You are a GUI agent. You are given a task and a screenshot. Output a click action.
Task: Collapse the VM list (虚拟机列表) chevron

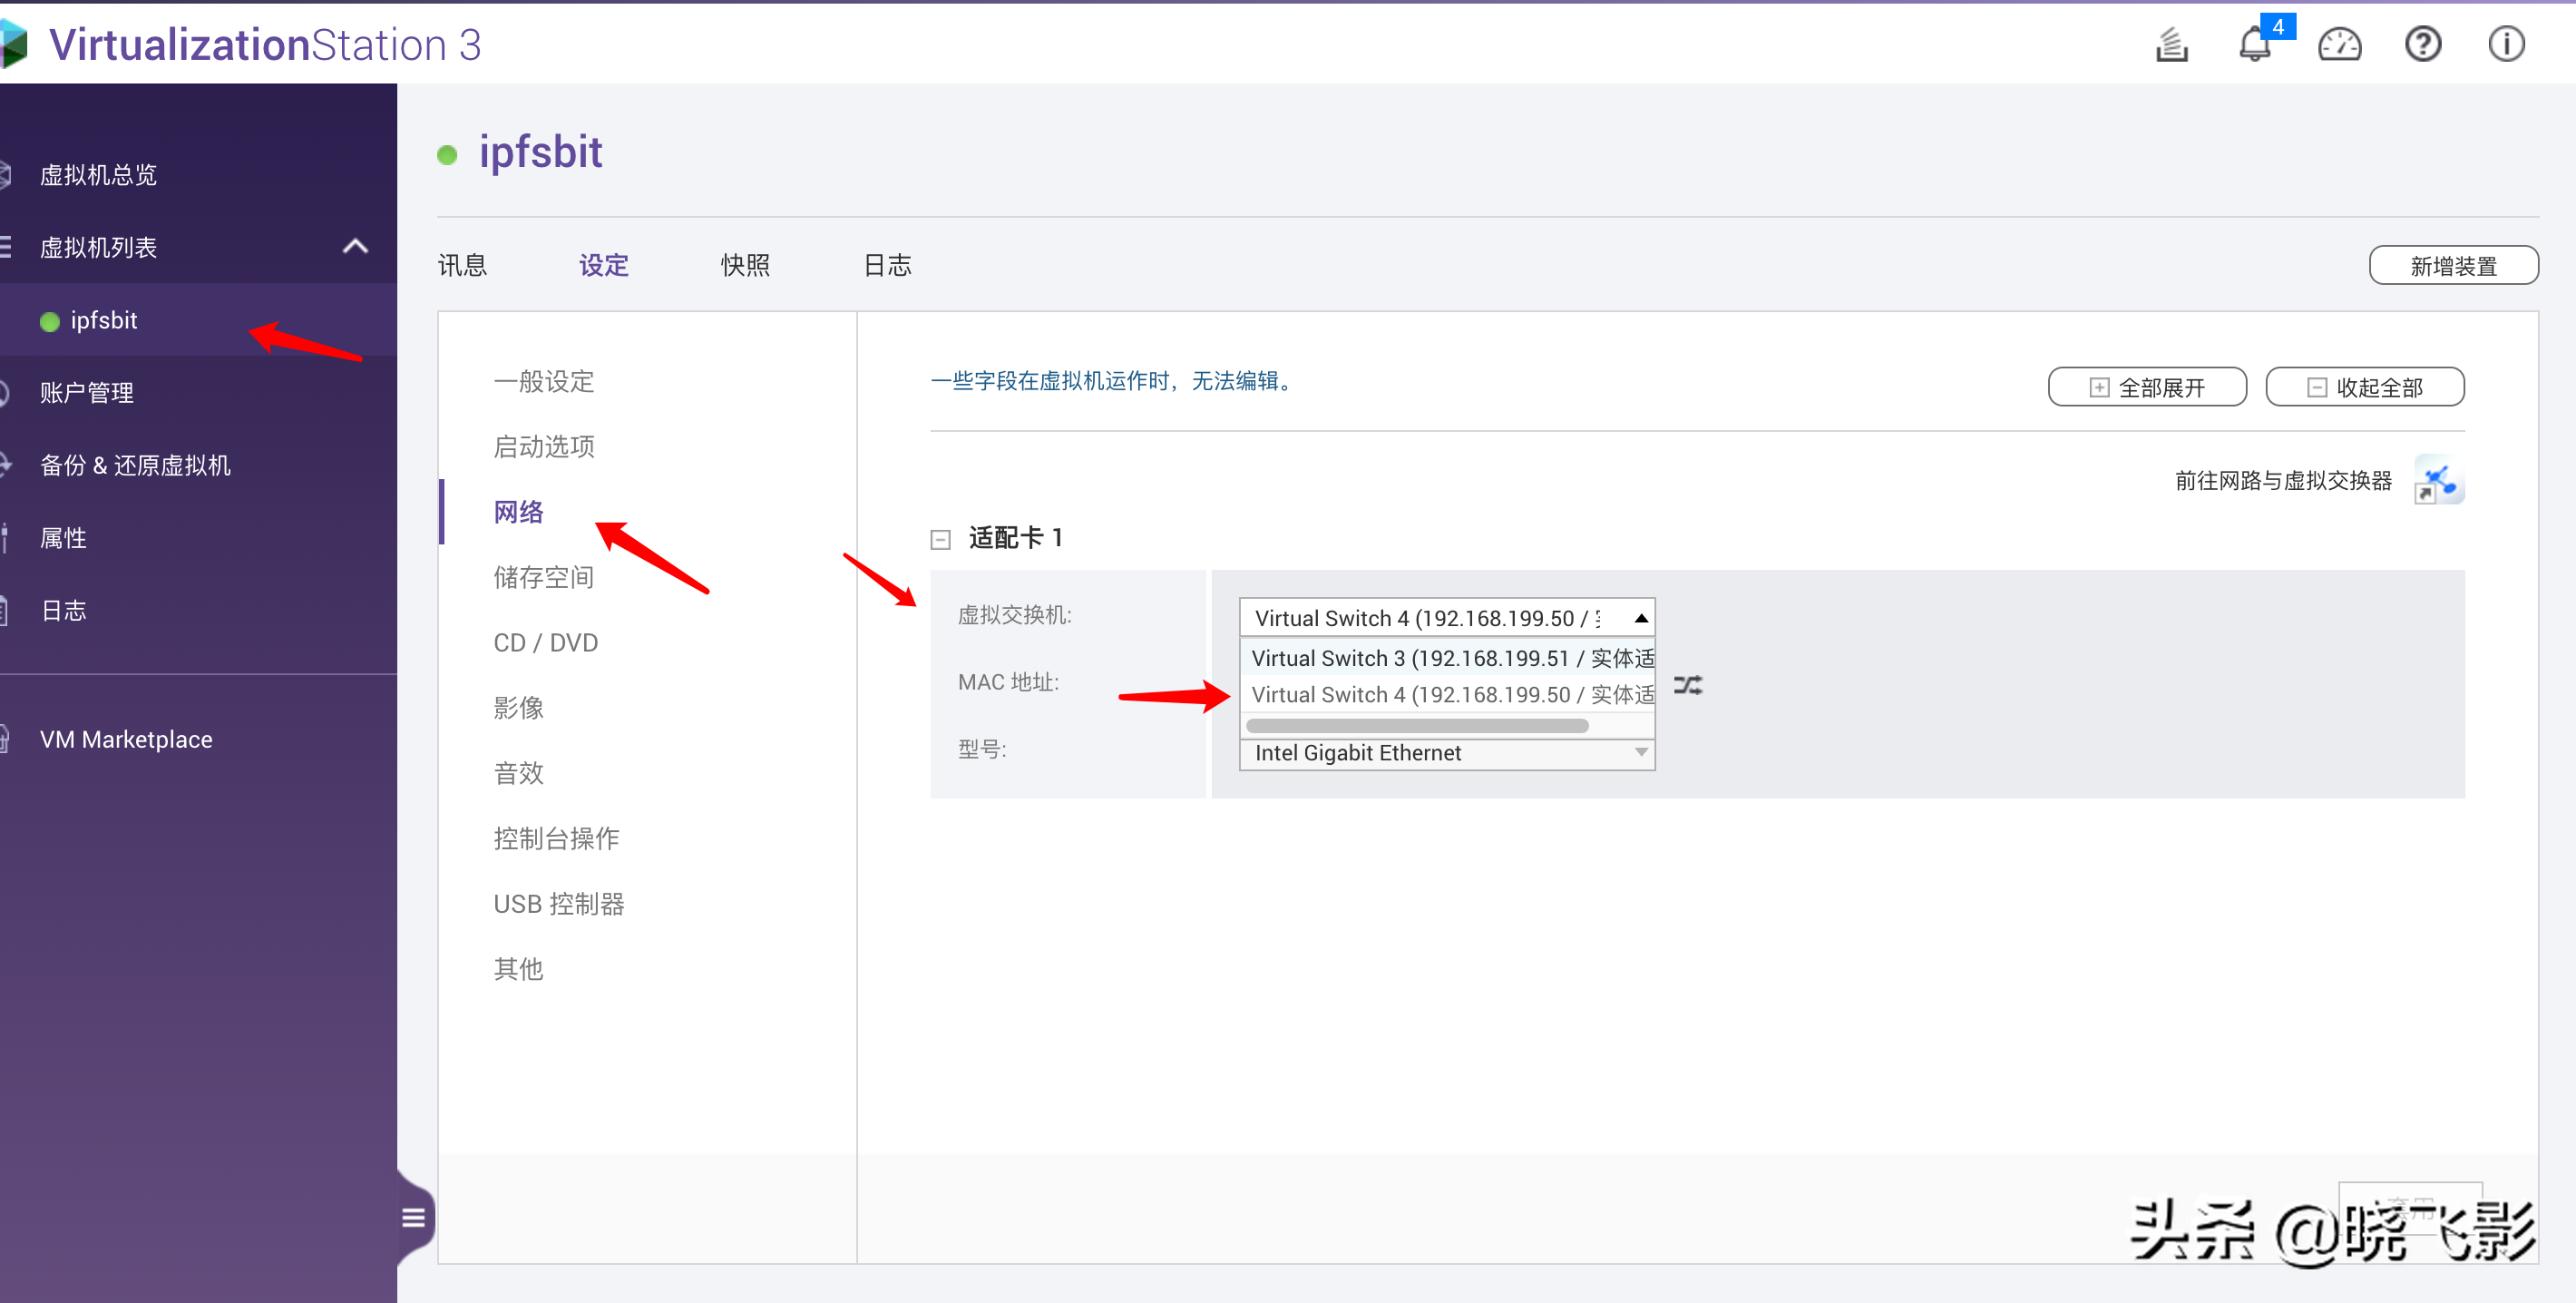[355, 246]
